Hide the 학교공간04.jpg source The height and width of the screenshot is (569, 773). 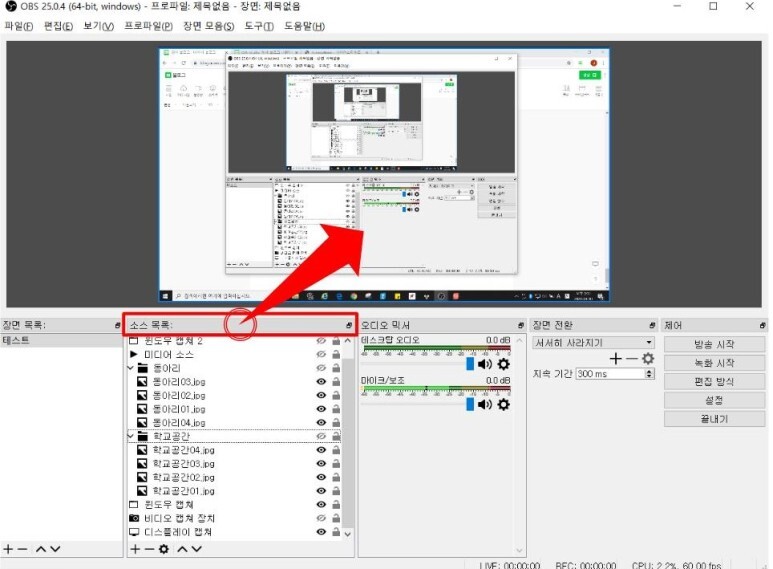click(321, 450)
